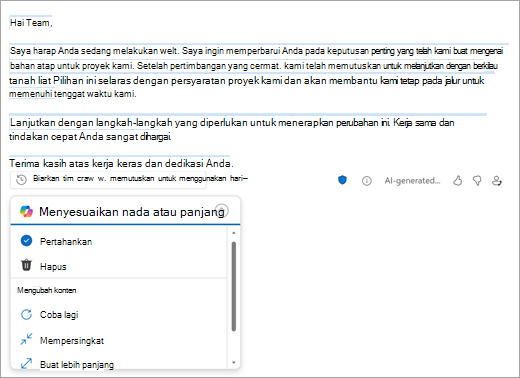Screen dimensions: 520x378
Task: Click the blue shield icon
Action: click(342, 180)
